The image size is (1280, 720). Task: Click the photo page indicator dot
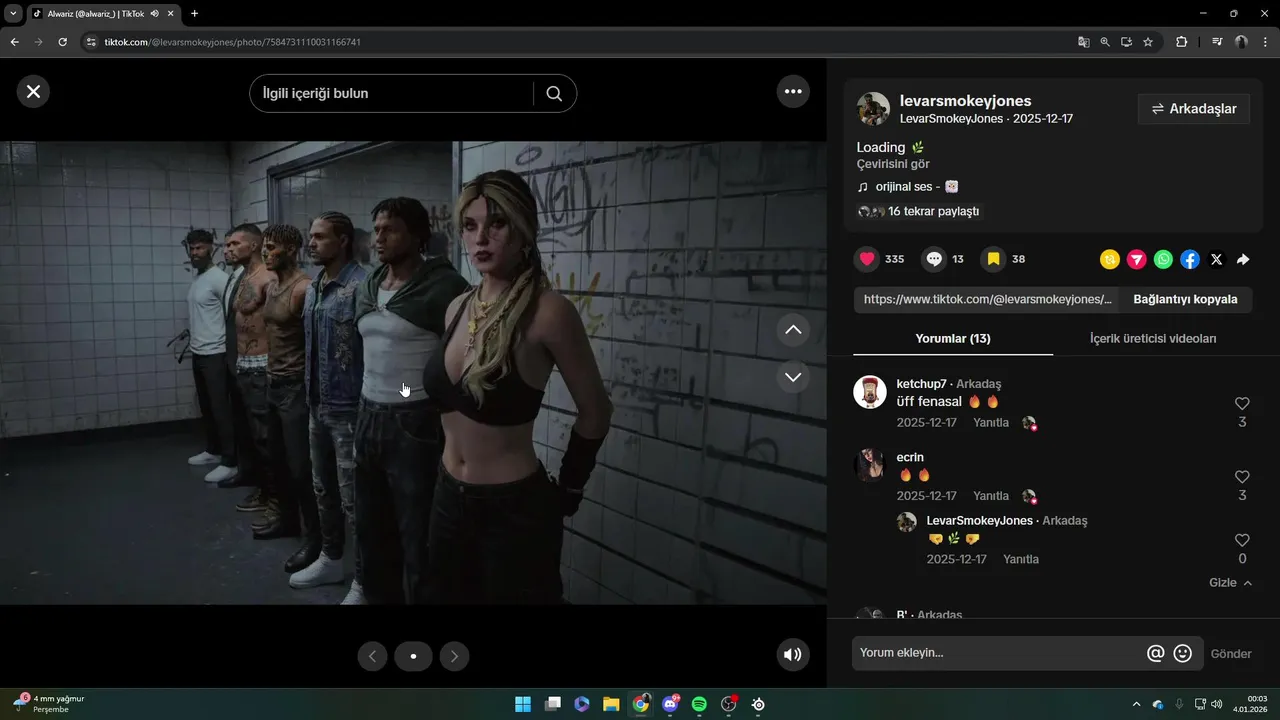coord(413,656)
